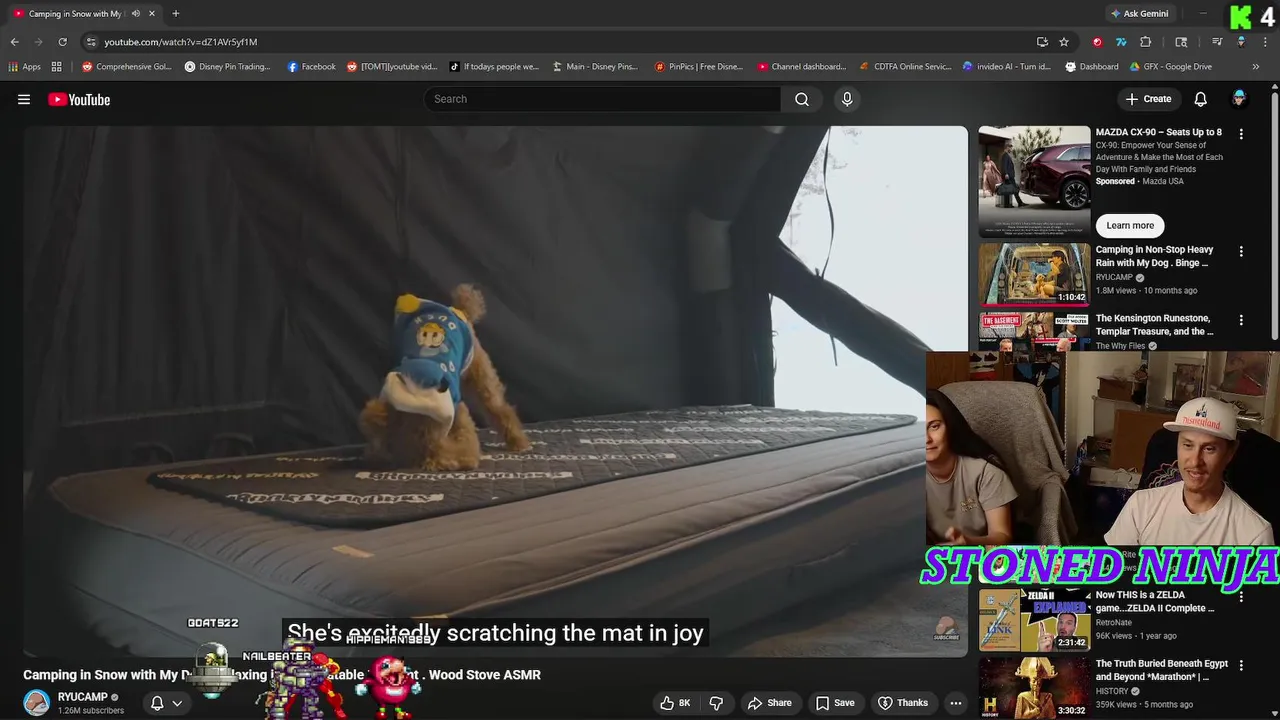Open a new browser tab with plus
Viewport: 1280px width, 720px height.
pos(176,14)
